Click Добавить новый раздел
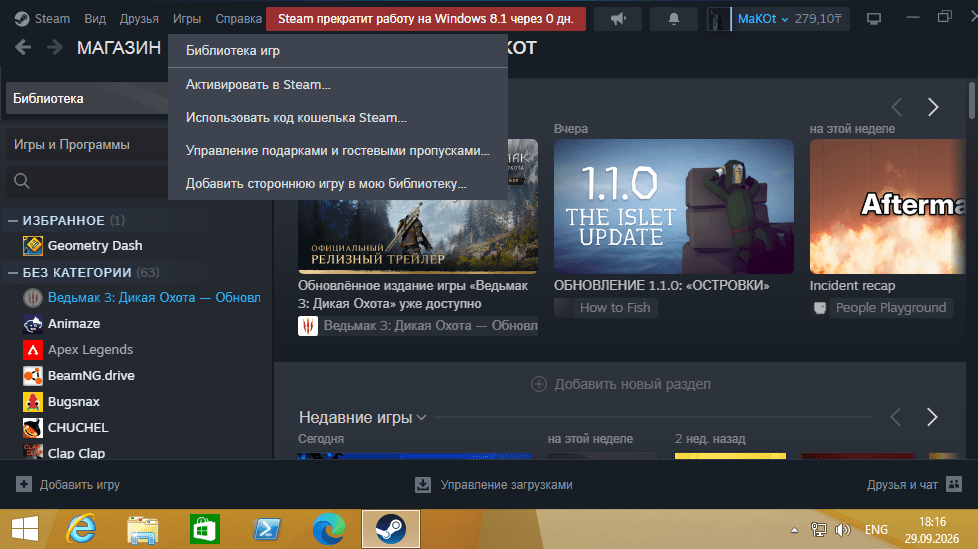 pos(621,384)
